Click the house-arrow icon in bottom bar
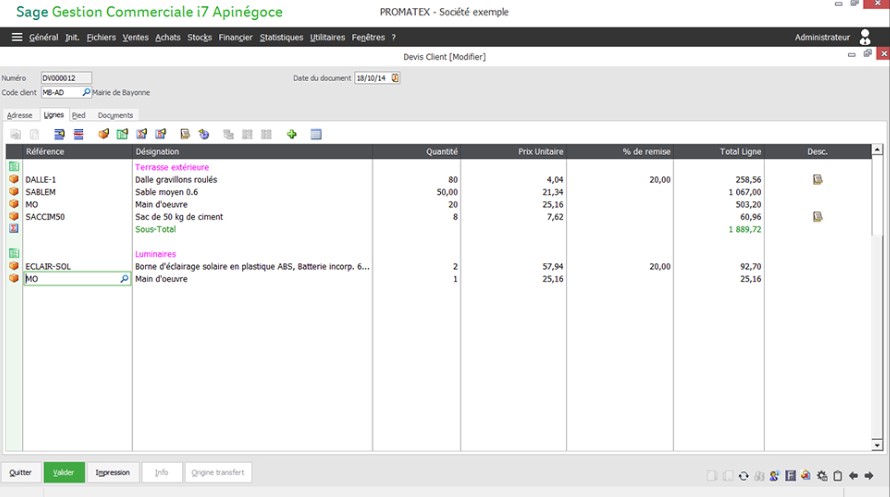Screen dimensions: 890x497 click(x=805, y=476)
